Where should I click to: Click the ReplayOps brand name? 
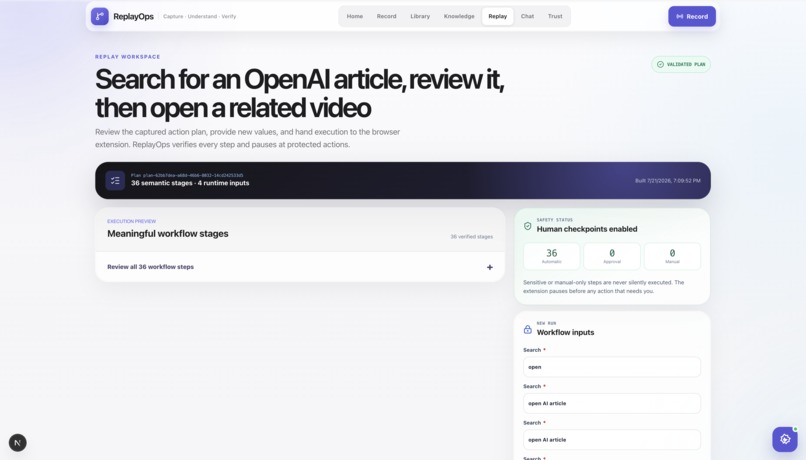click(133, 16)
